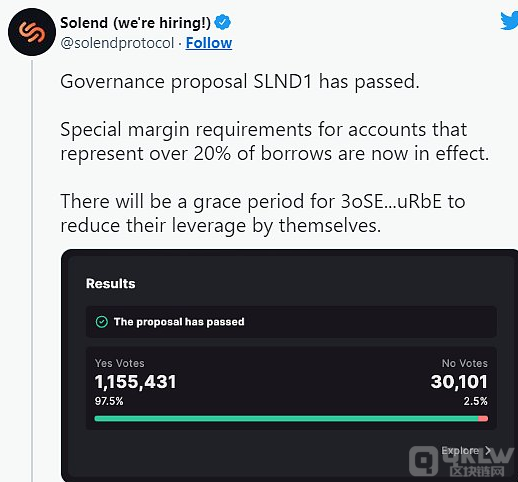
Task: Click the Solend (we're hiring!) display name
Action: pos(135,23)
